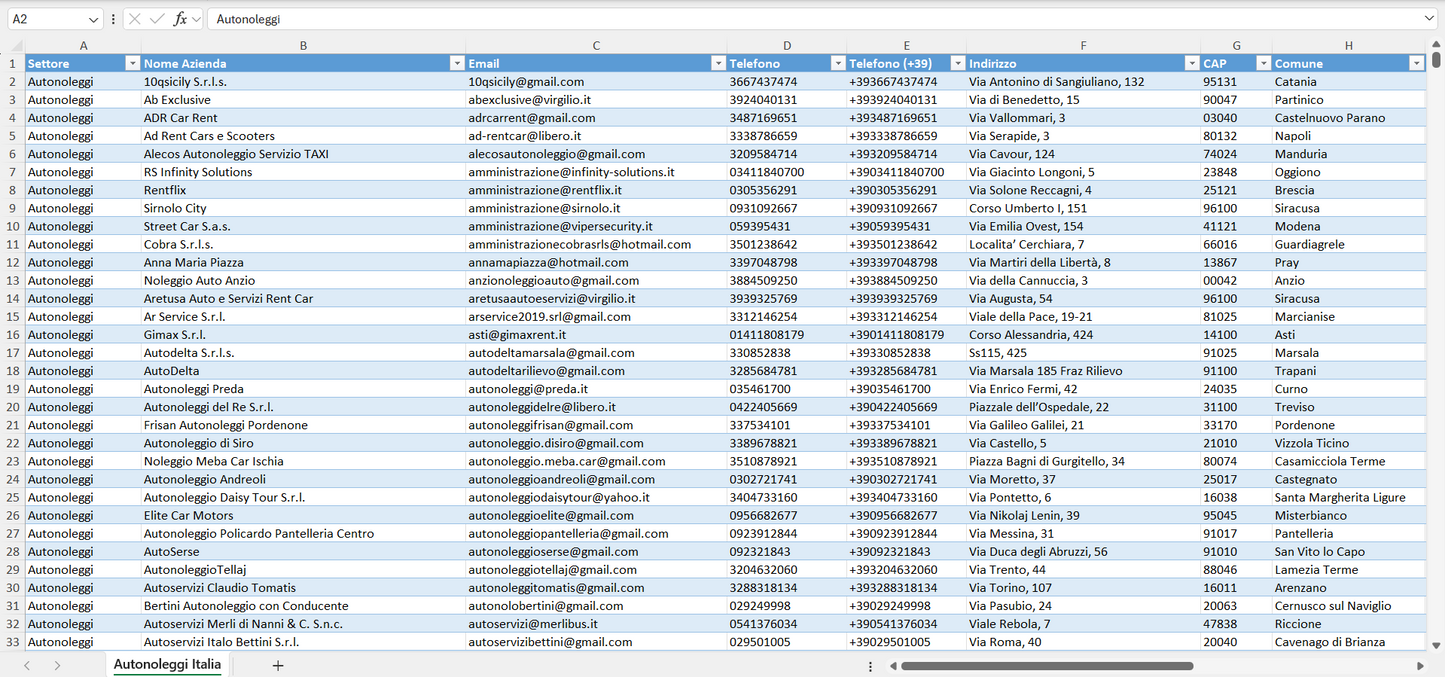Click the Cancel entry X icon
The image size is (1445, 677).
pyautogui.click(x=135, y=19)
